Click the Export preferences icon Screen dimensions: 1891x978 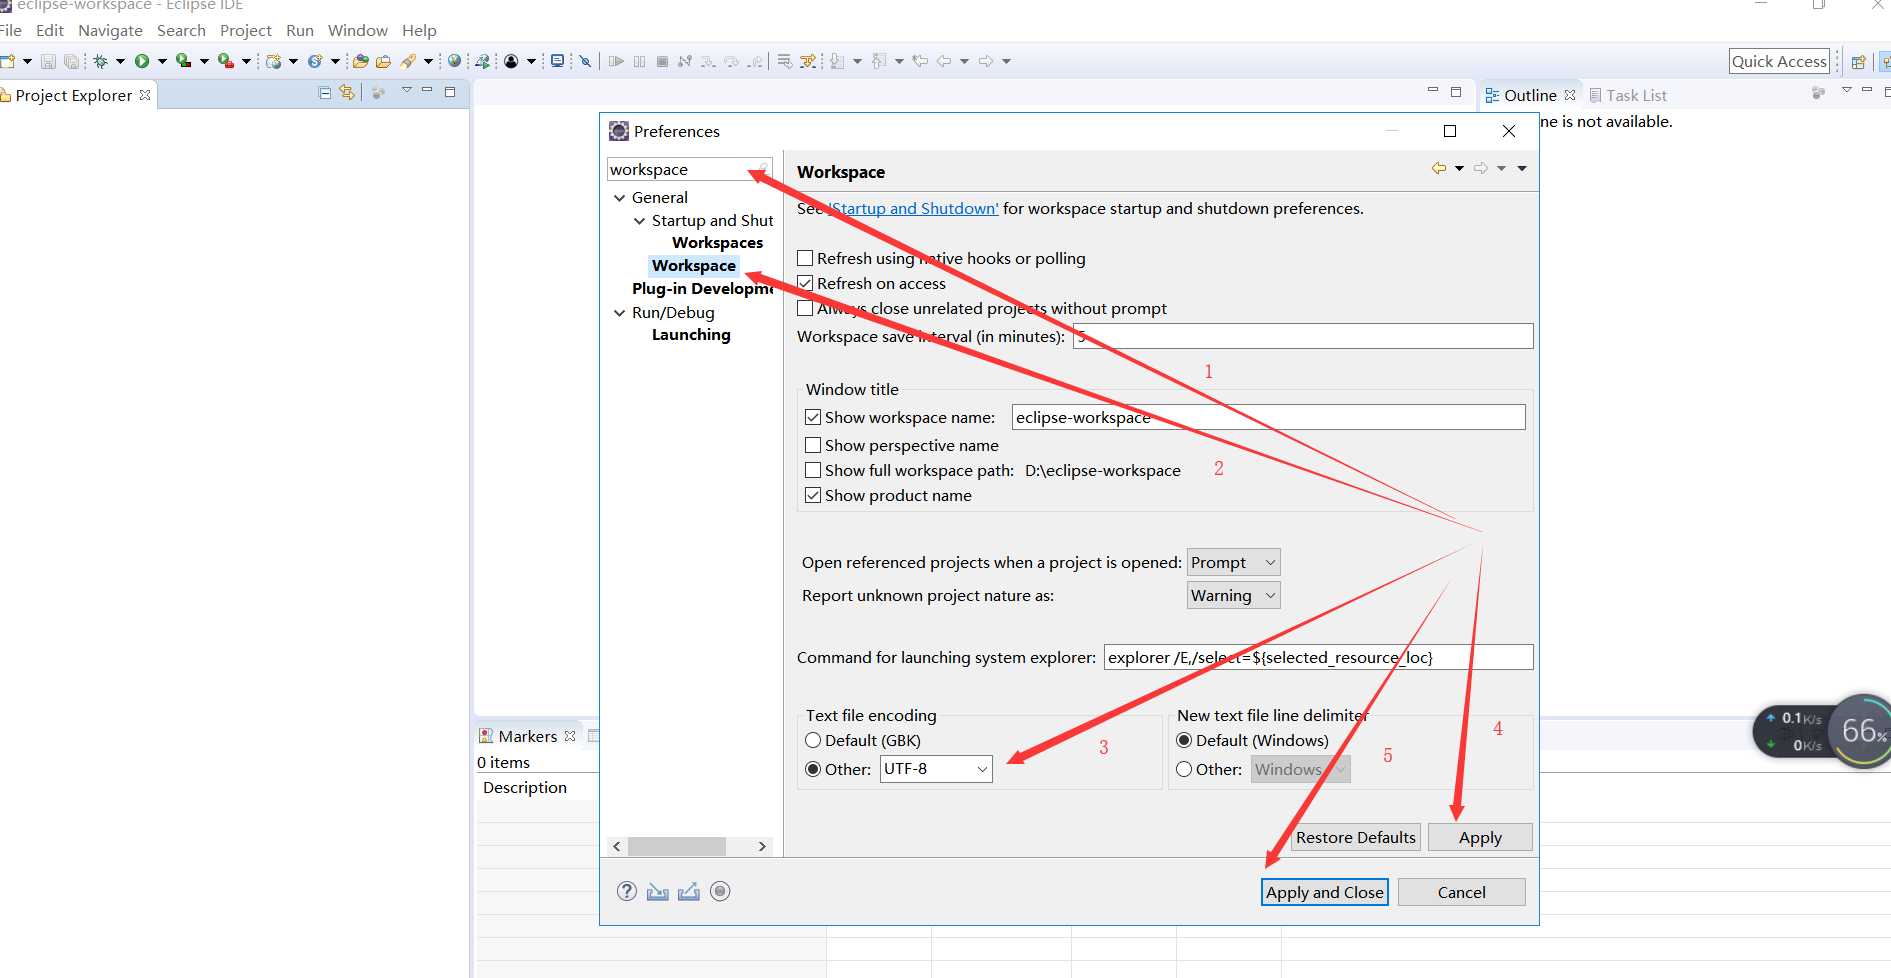[688, 891]
